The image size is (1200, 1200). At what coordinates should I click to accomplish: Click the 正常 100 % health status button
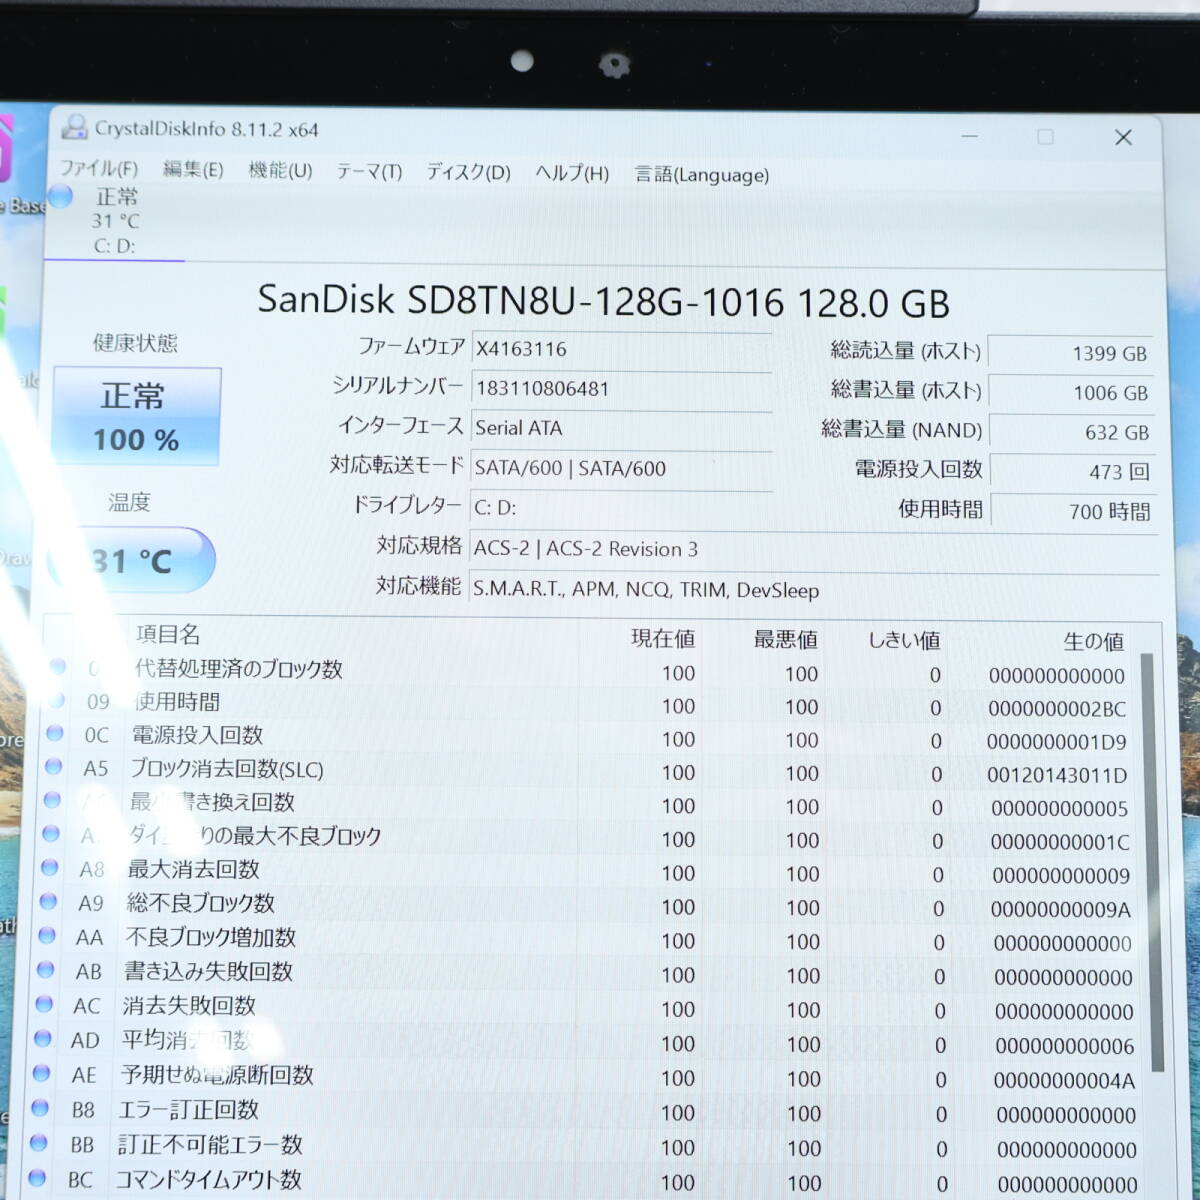point(136,416)
